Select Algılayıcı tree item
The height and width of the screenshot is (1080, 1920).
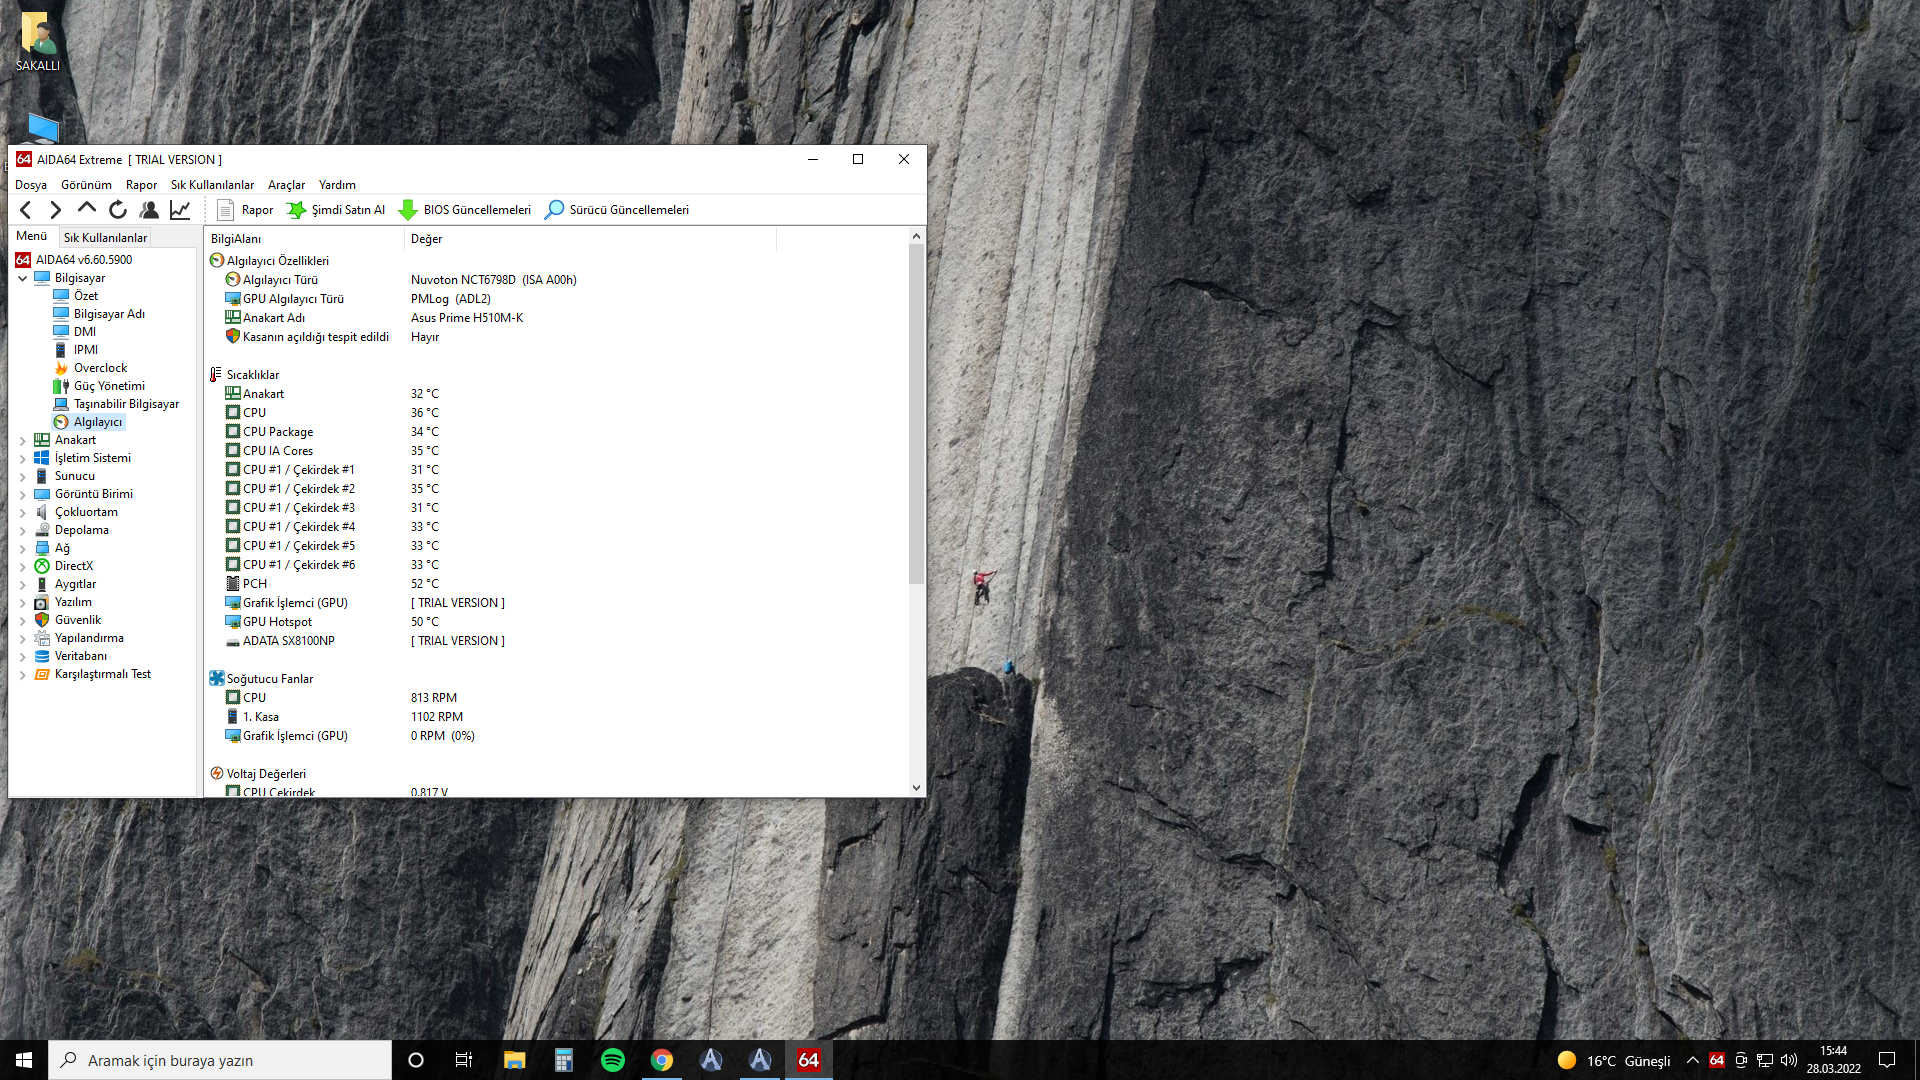tap(97, 422)
